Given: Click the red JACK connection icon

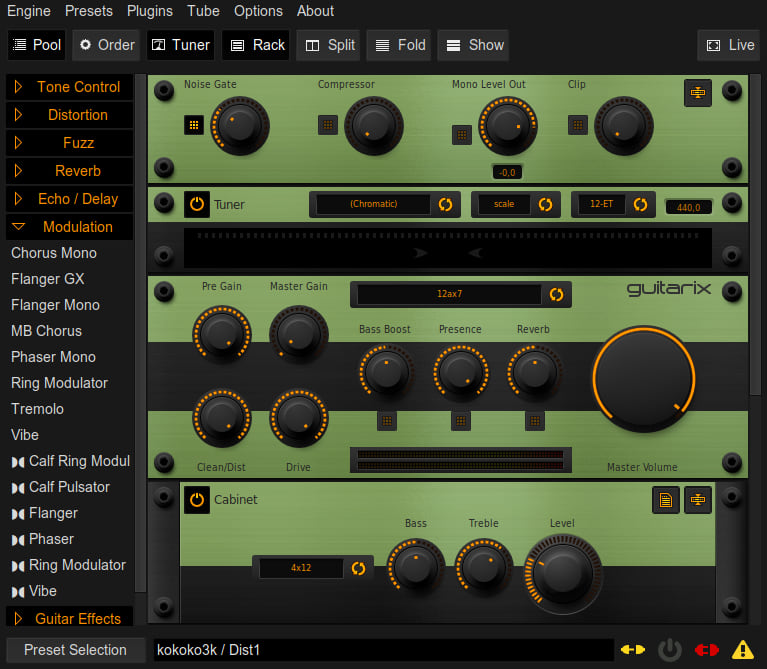Looking at the screenshot, I should point(706,650).
